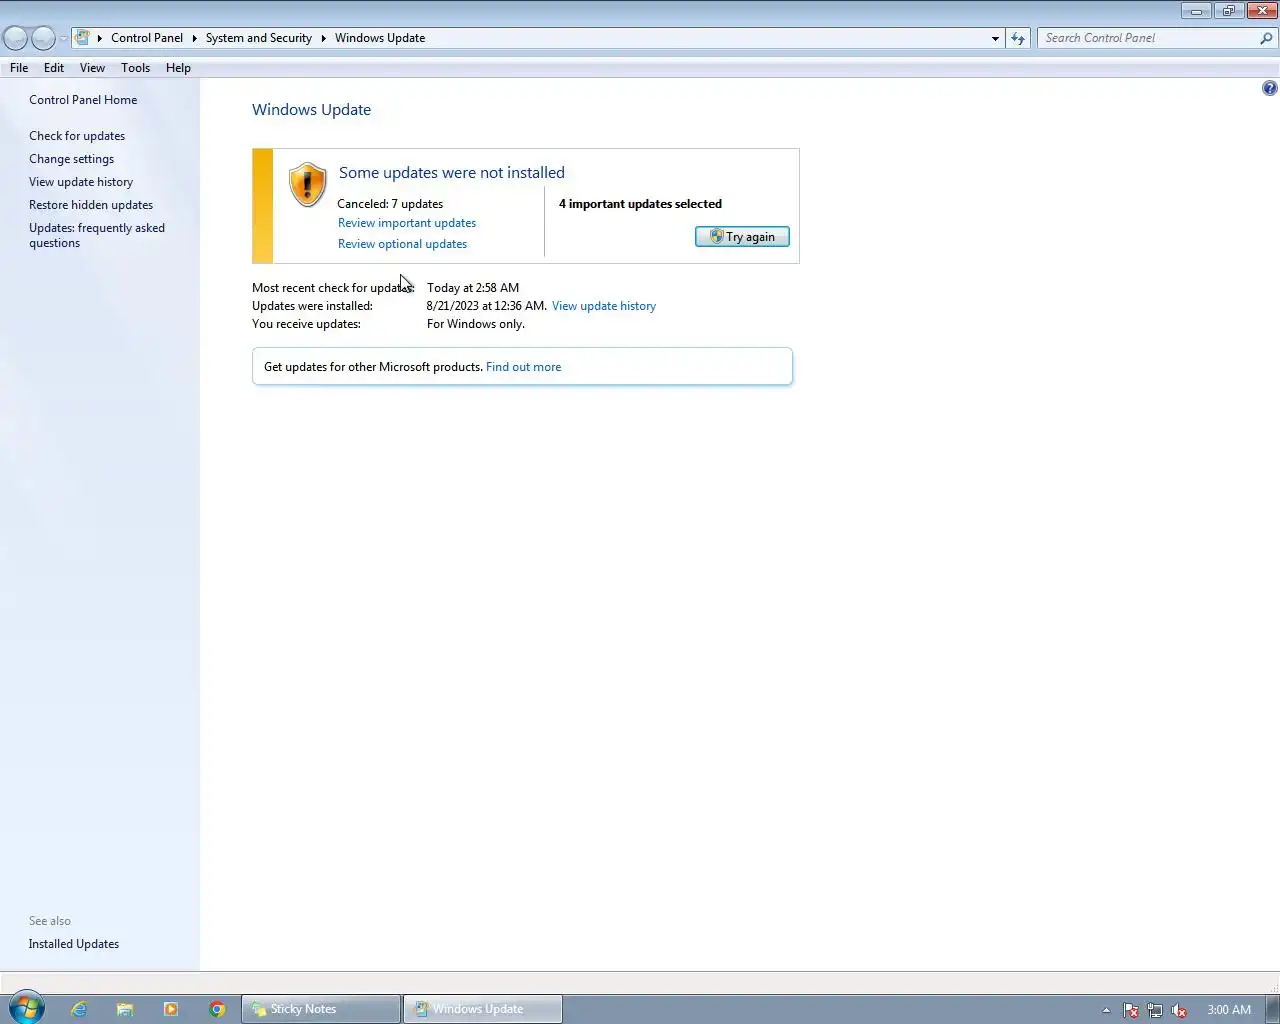Select Windows Update breadcrumb
The height and width of the screenshot is (1024, 1280).
coord(380,38)
